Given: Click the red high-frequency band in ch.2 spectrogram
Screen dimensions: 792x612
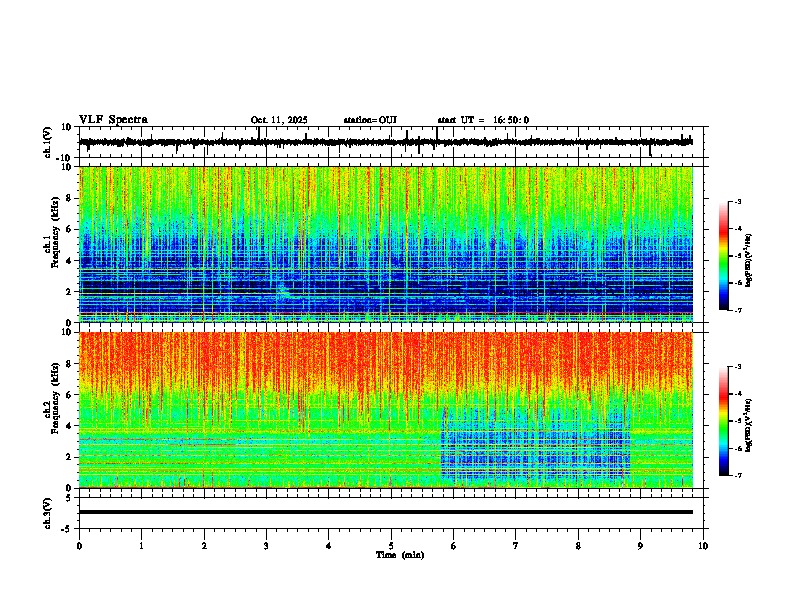Looking at the screenshot, I should (386, 361).
